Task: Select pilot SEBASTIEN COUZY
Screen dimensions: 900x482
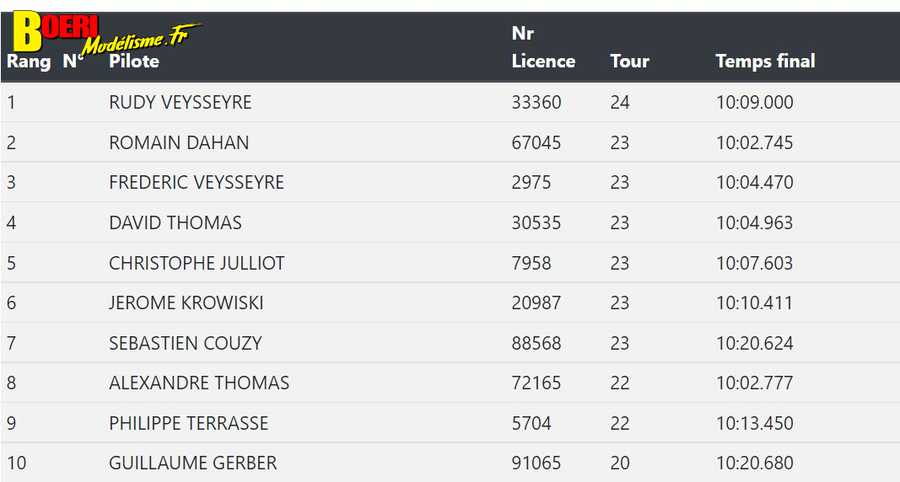Action: point(185,343)
